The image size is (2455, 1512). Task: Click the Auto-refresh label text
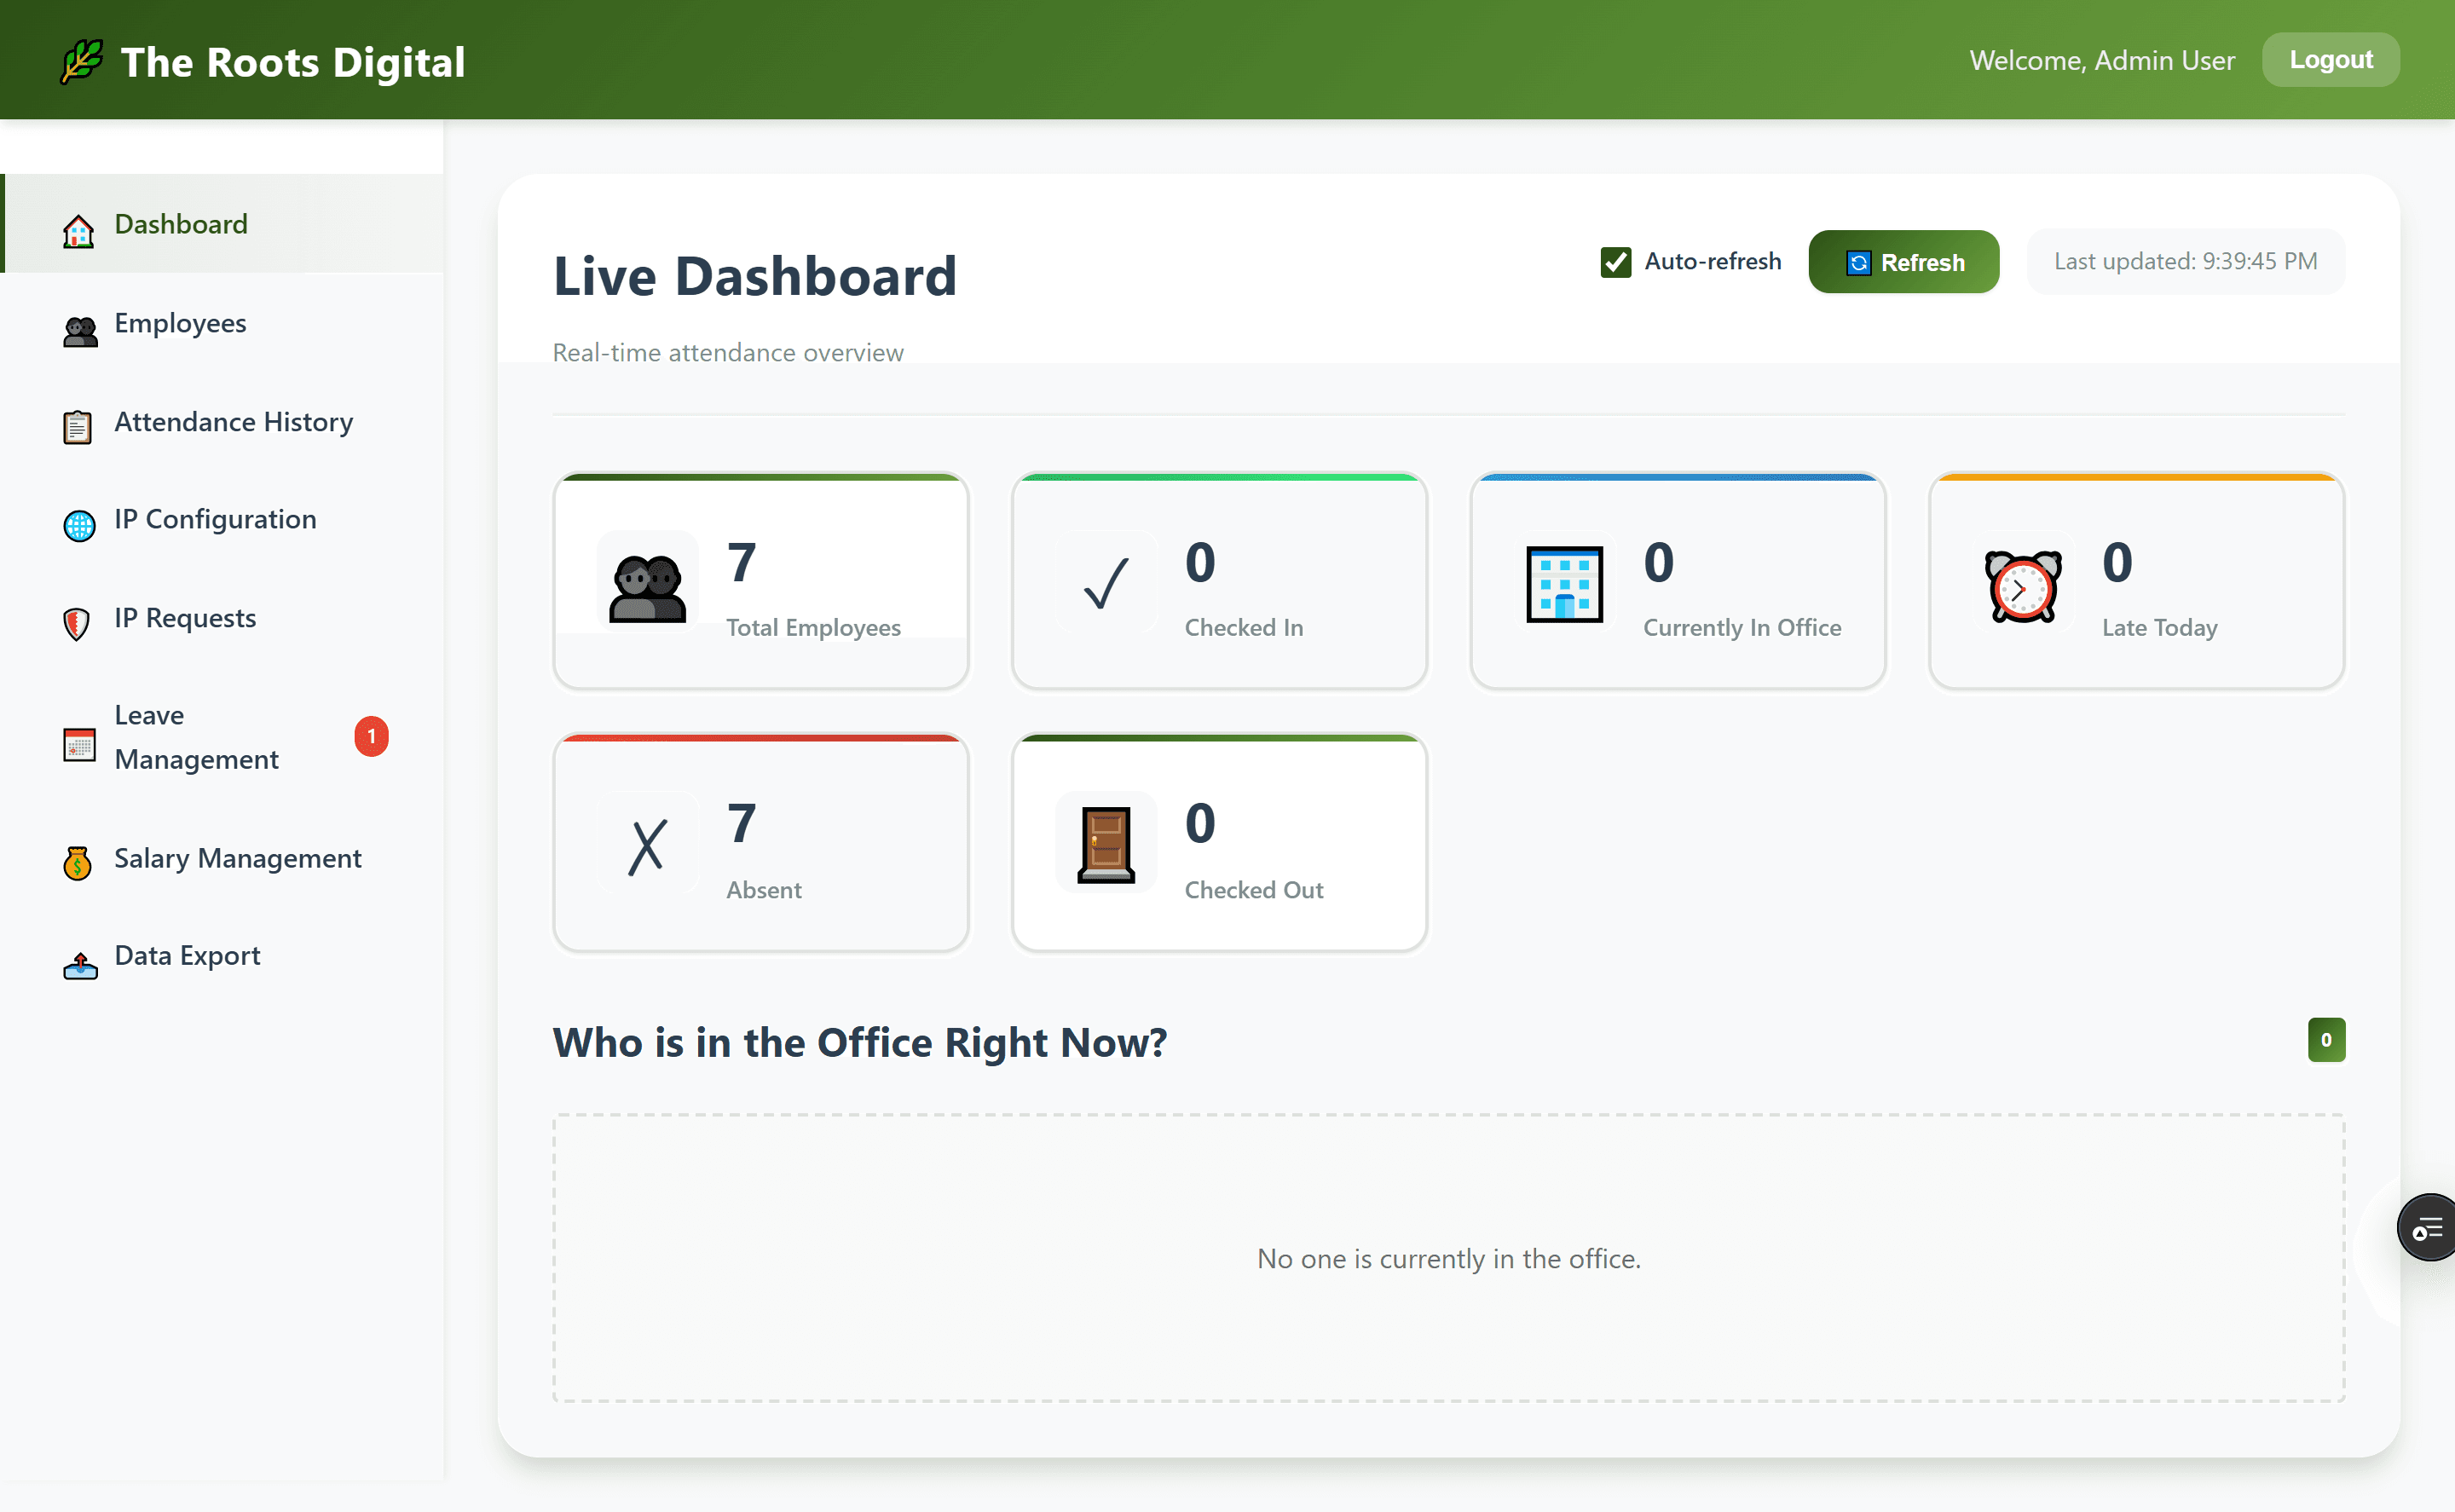1712,262
